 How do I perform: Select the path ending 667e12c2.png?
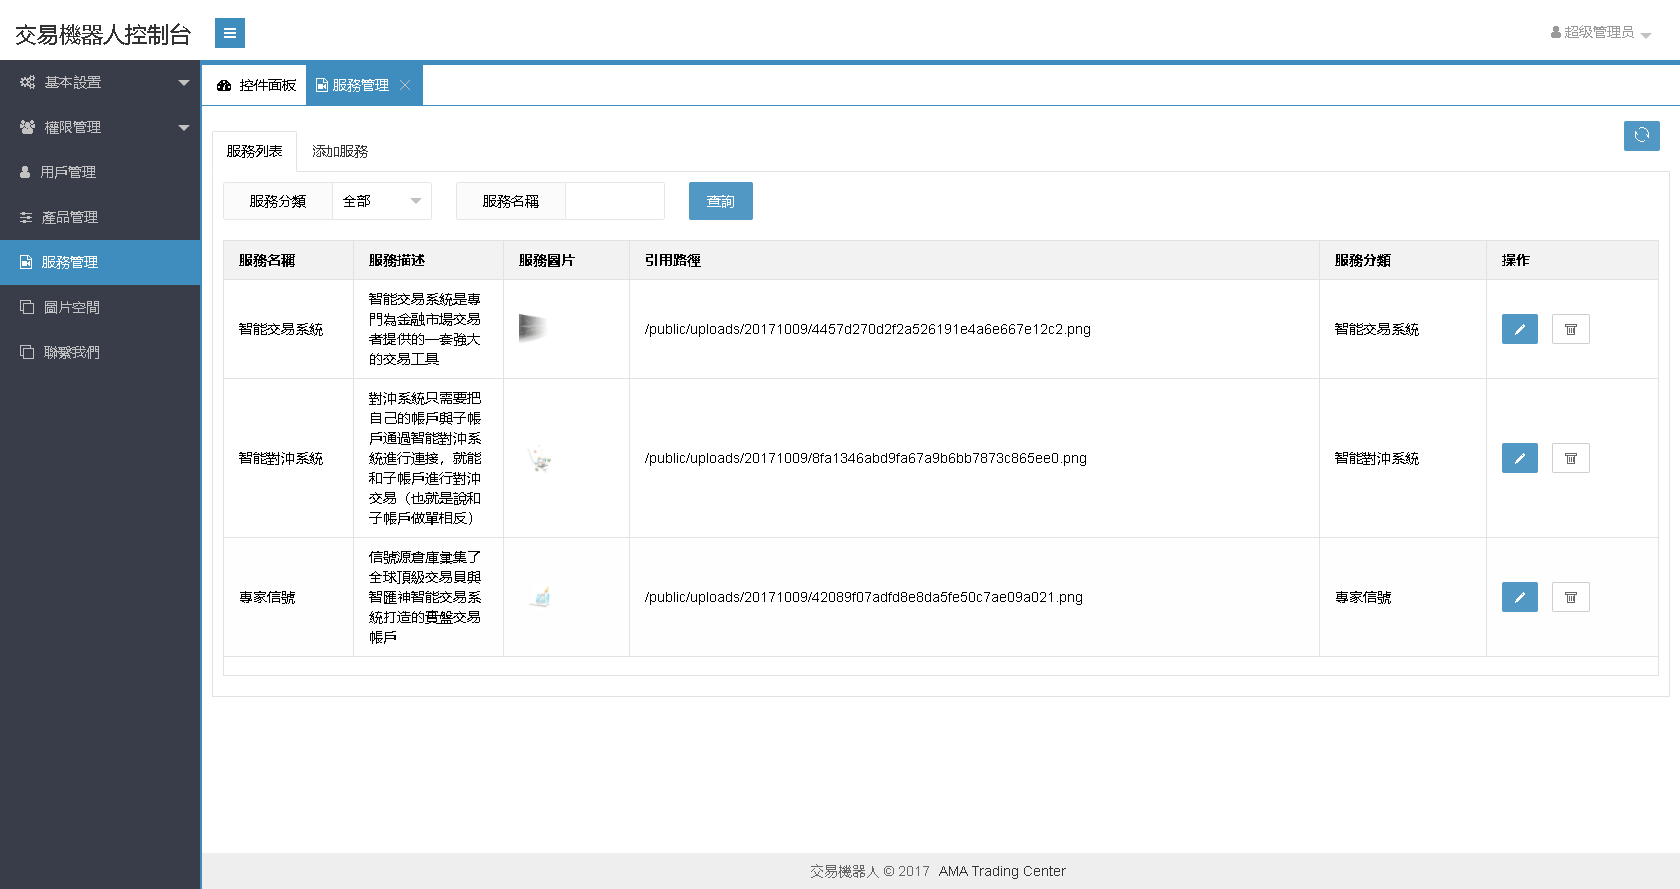tap(867, 329)
